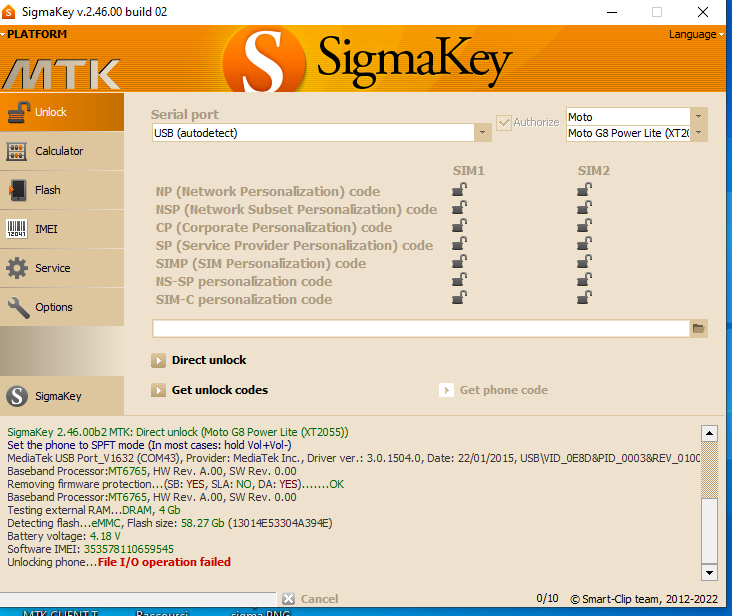
Task: Open the Service tab
Action: 62,268
